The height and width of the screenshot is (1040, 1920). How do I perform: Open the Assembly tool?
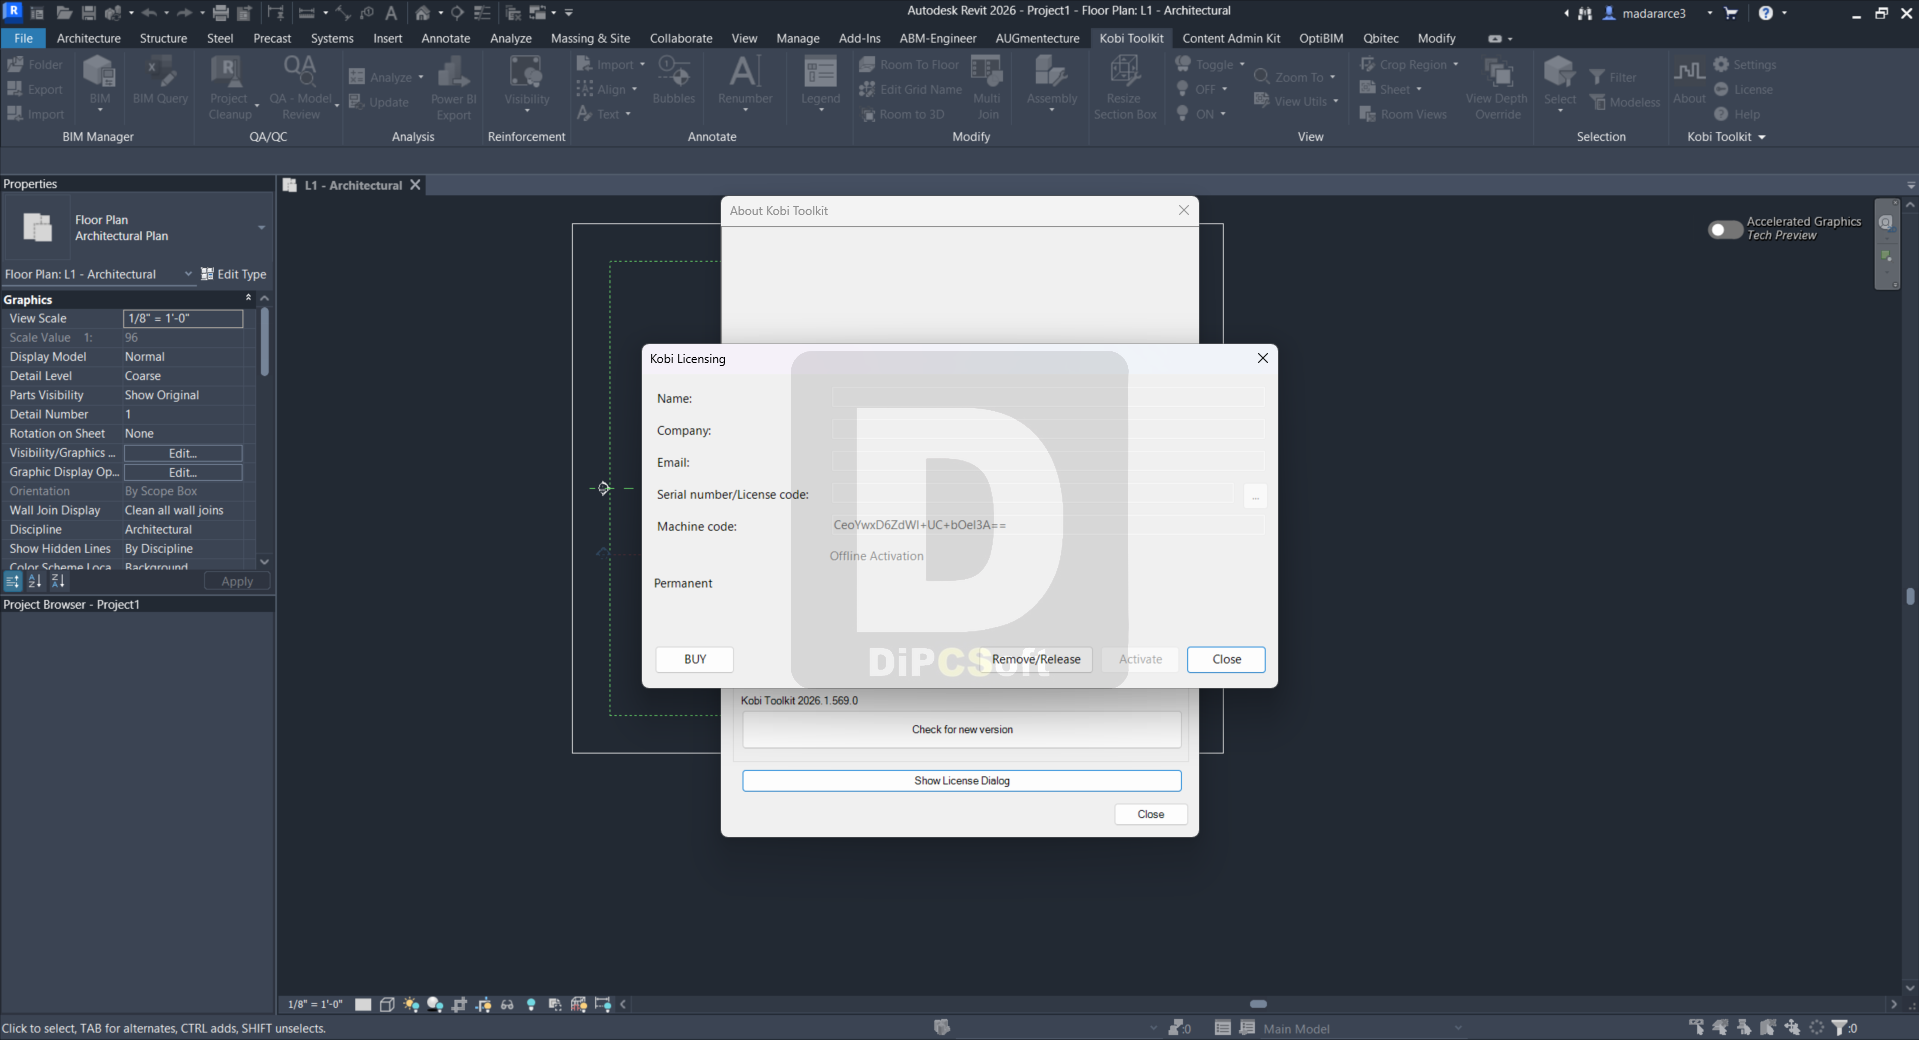click(1051, 84)
